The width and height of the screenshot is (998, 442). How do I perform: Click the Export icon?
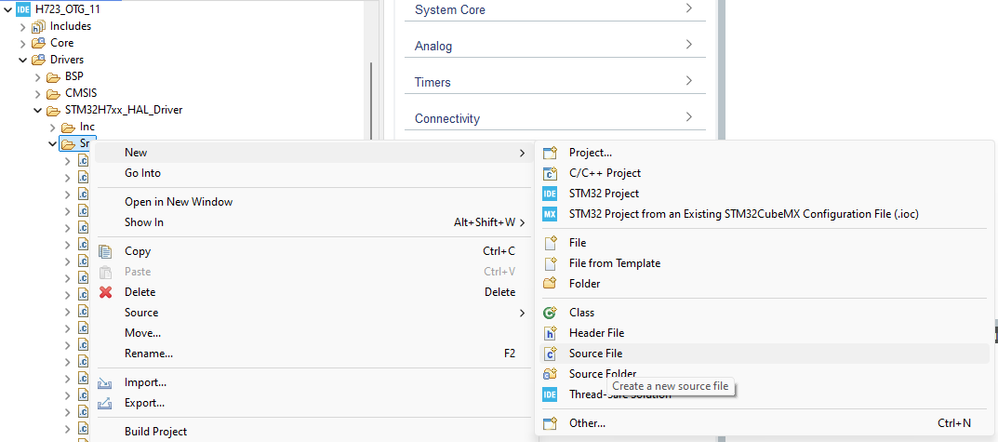coord(106,403)
